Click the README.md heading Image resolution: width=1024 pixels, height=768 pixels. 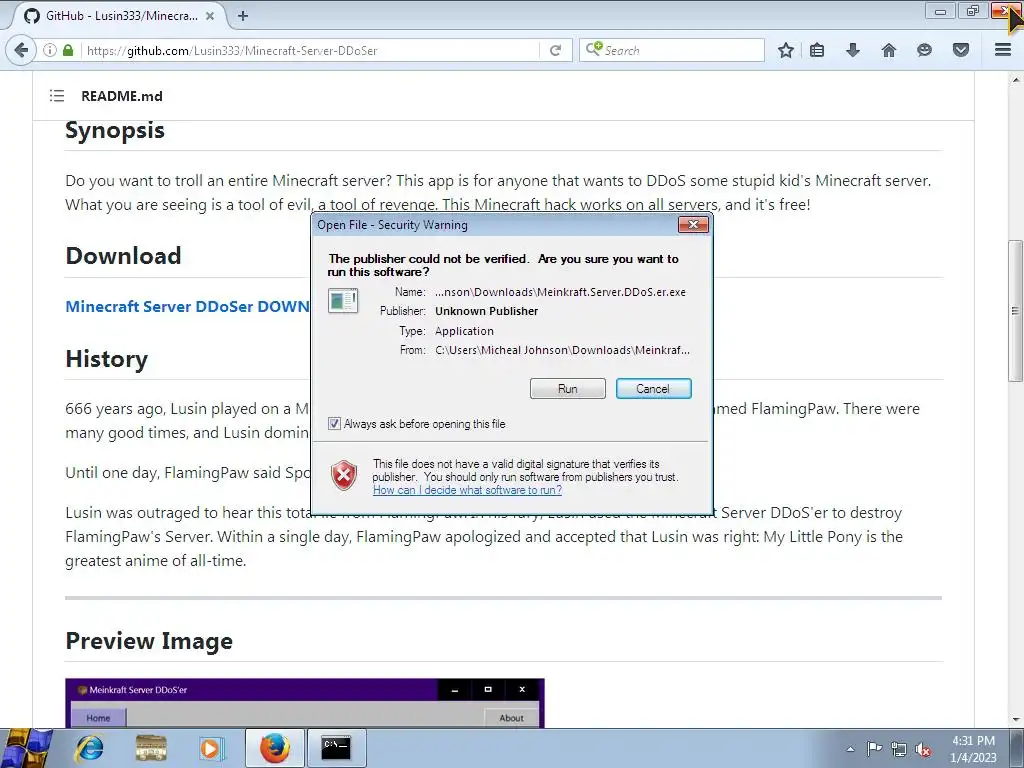click(121, 96)
